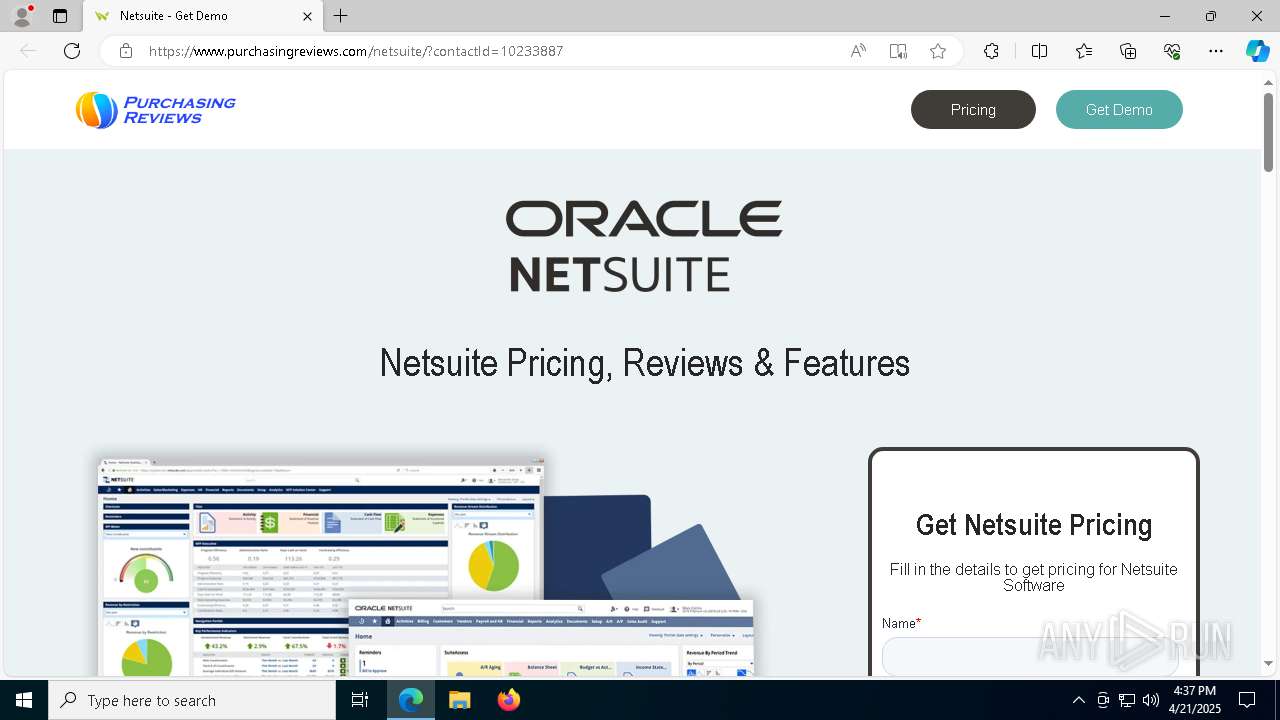Click the Oracle NetSuite logo
The width and height of the screenshot is (1280, 720).
(644, 246)
